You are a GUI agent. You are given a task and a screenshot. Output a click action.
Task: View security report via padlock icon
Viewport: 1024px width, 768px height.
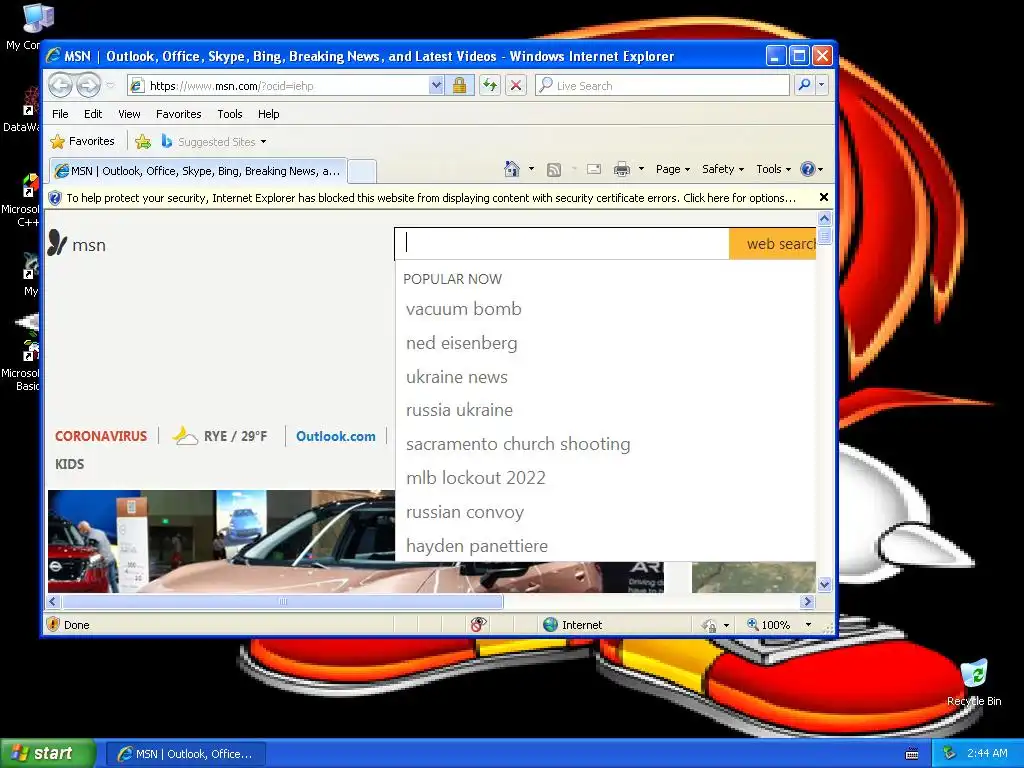coord(460,86)
